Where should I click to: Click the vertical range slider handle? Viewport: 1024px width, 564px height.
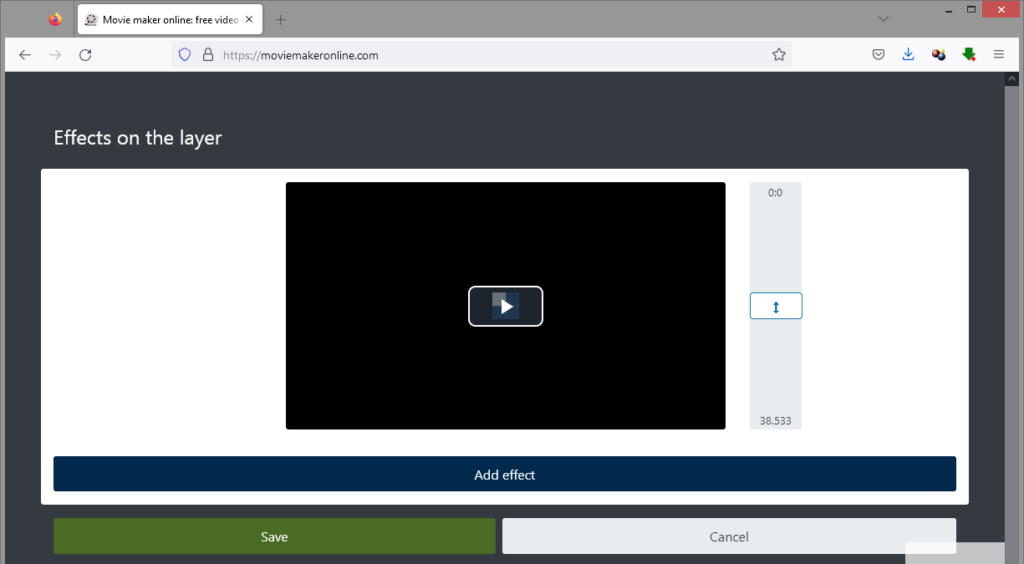click(775, 306)
